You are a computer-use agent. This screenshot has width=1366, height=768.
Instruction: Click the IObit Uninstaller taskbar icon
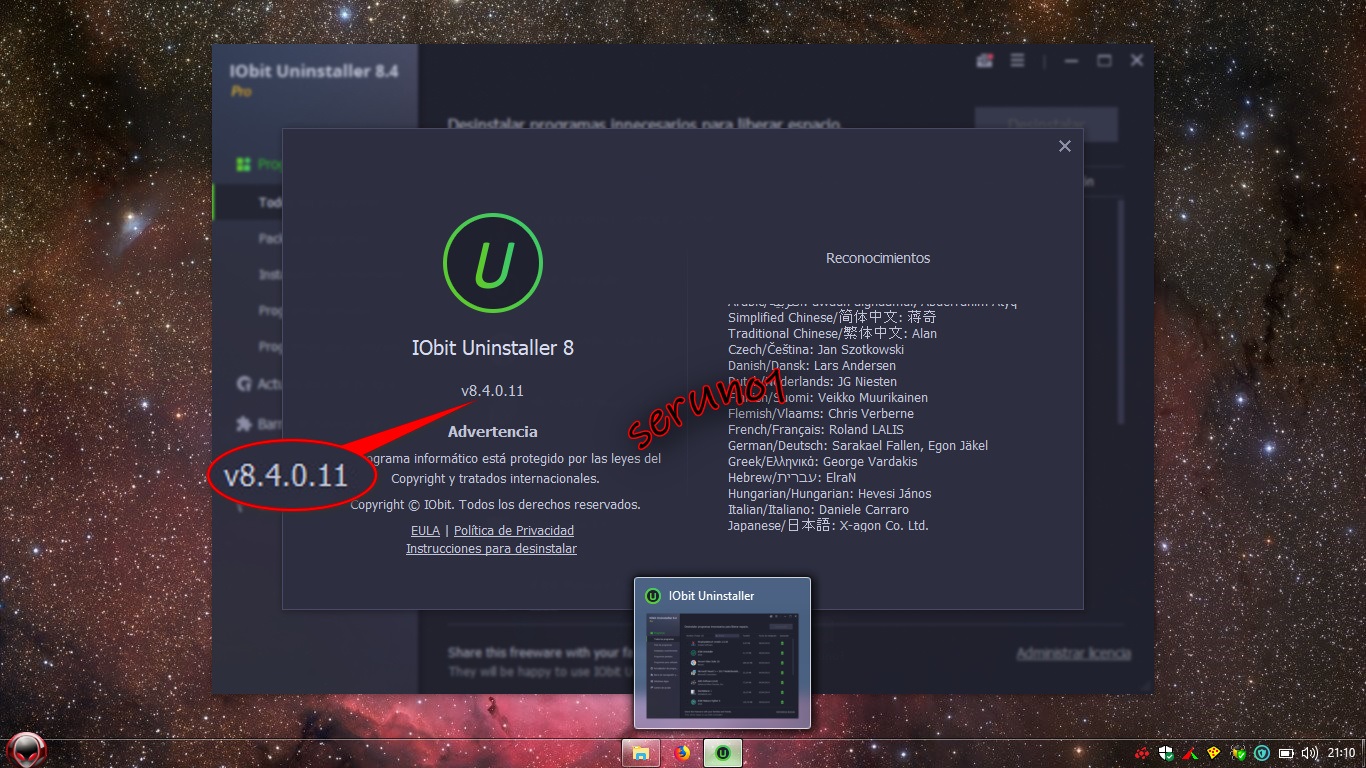tap(723, 753)
